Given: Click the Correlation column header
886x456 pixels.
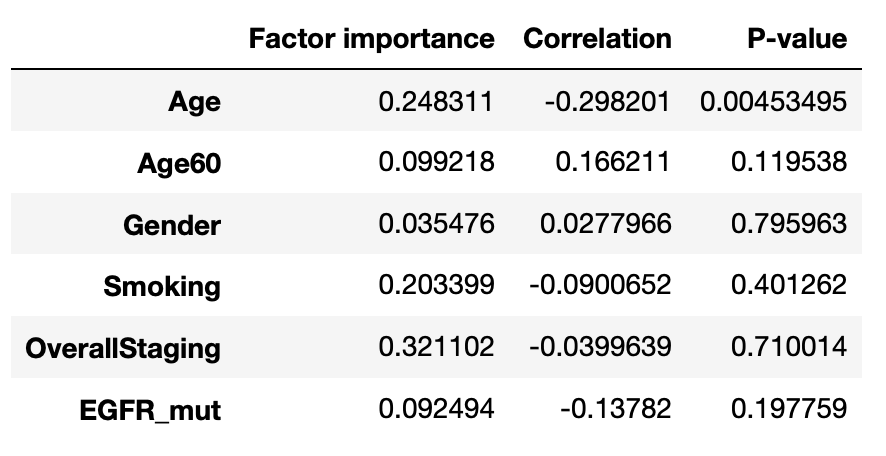Looking at the screenshot, I should point(597,39).
